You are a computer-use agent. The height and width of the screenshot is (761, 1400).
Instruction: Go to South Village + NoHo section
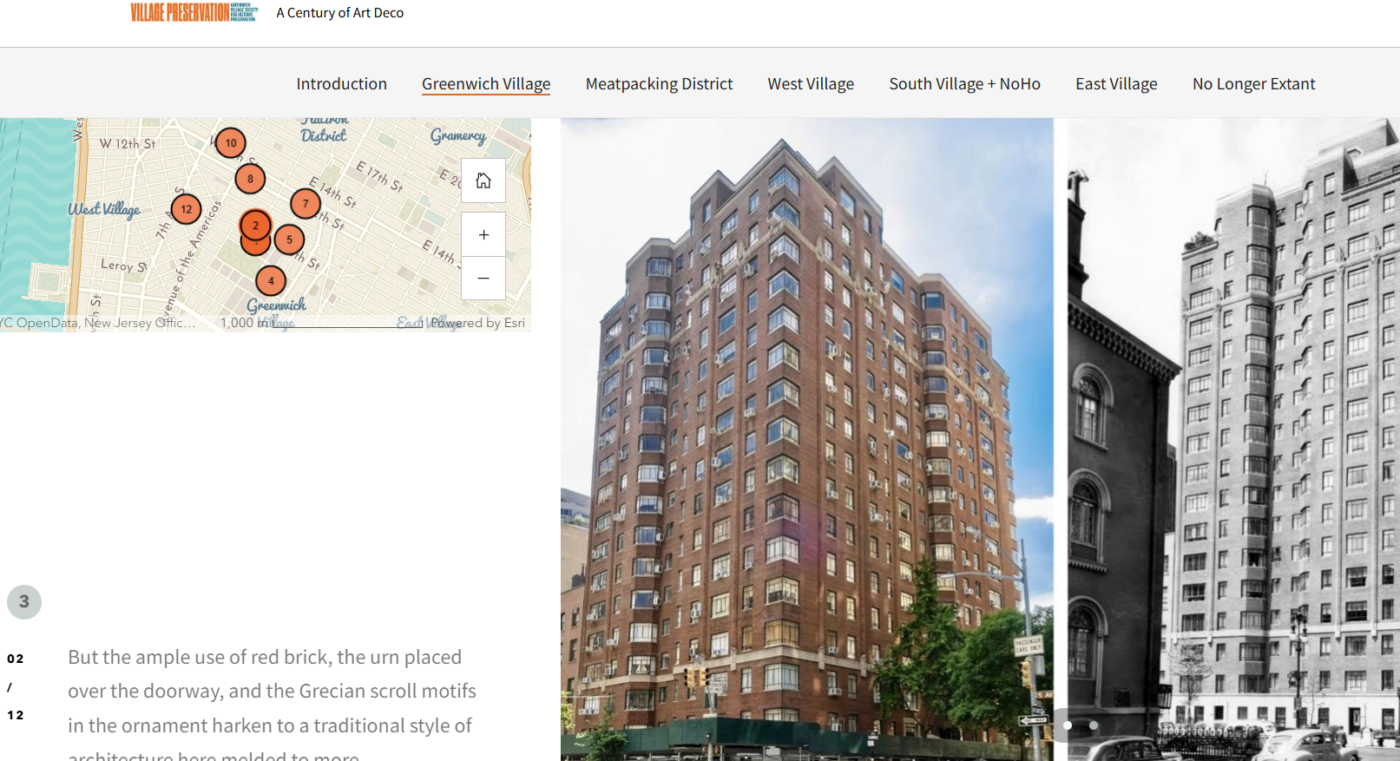965,84
